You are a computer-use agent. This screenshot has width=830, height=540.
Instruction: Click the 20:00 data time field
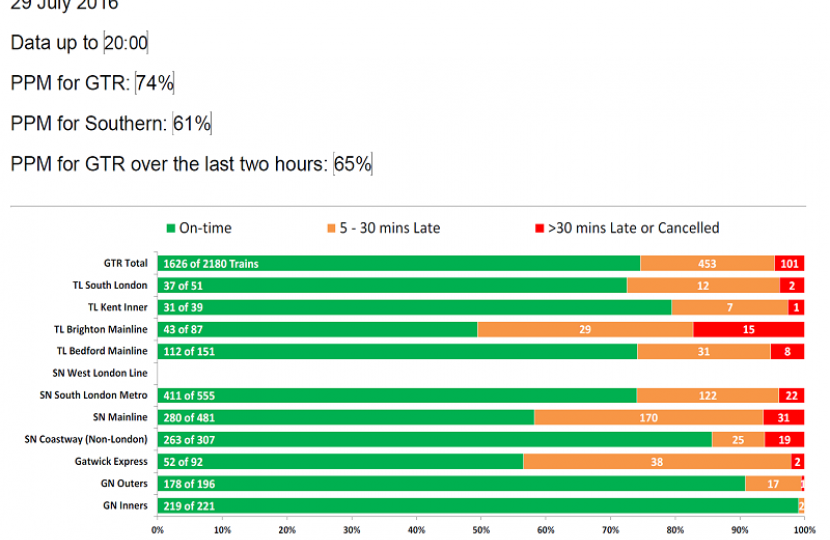[126, 43]
